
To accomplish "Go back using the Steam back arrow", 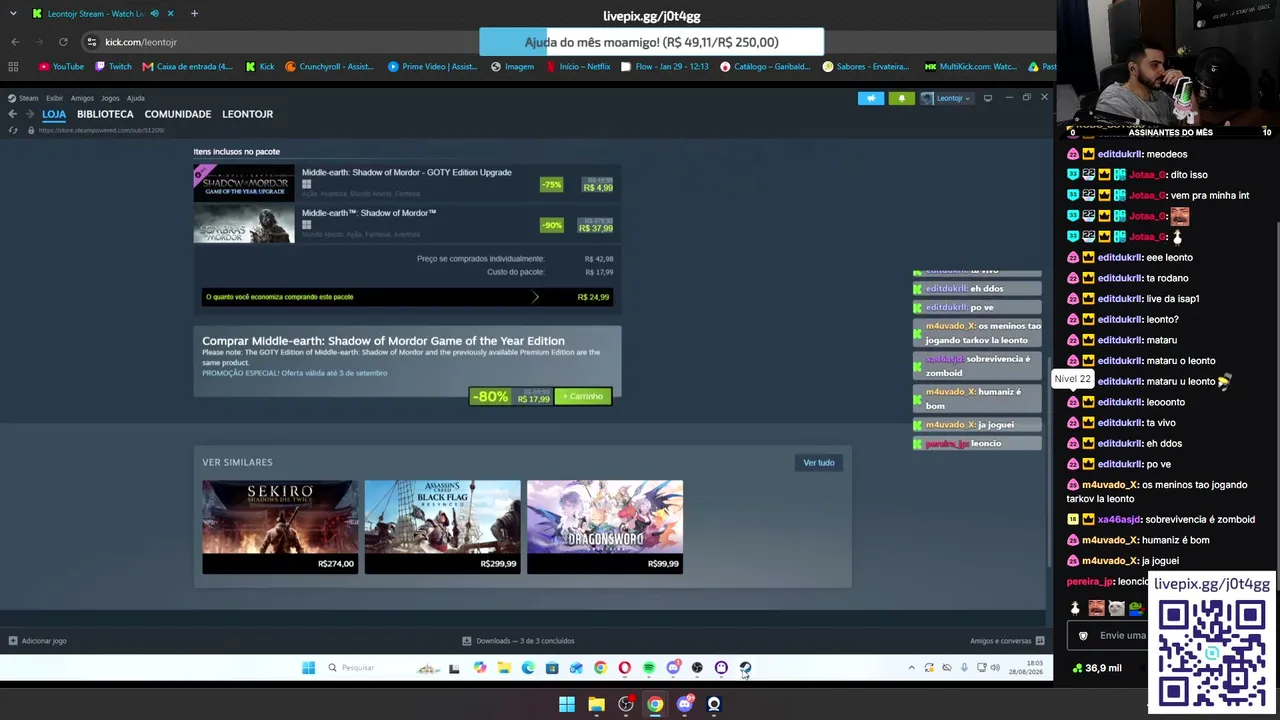I will pyautogui.click(x=13, y=114).
